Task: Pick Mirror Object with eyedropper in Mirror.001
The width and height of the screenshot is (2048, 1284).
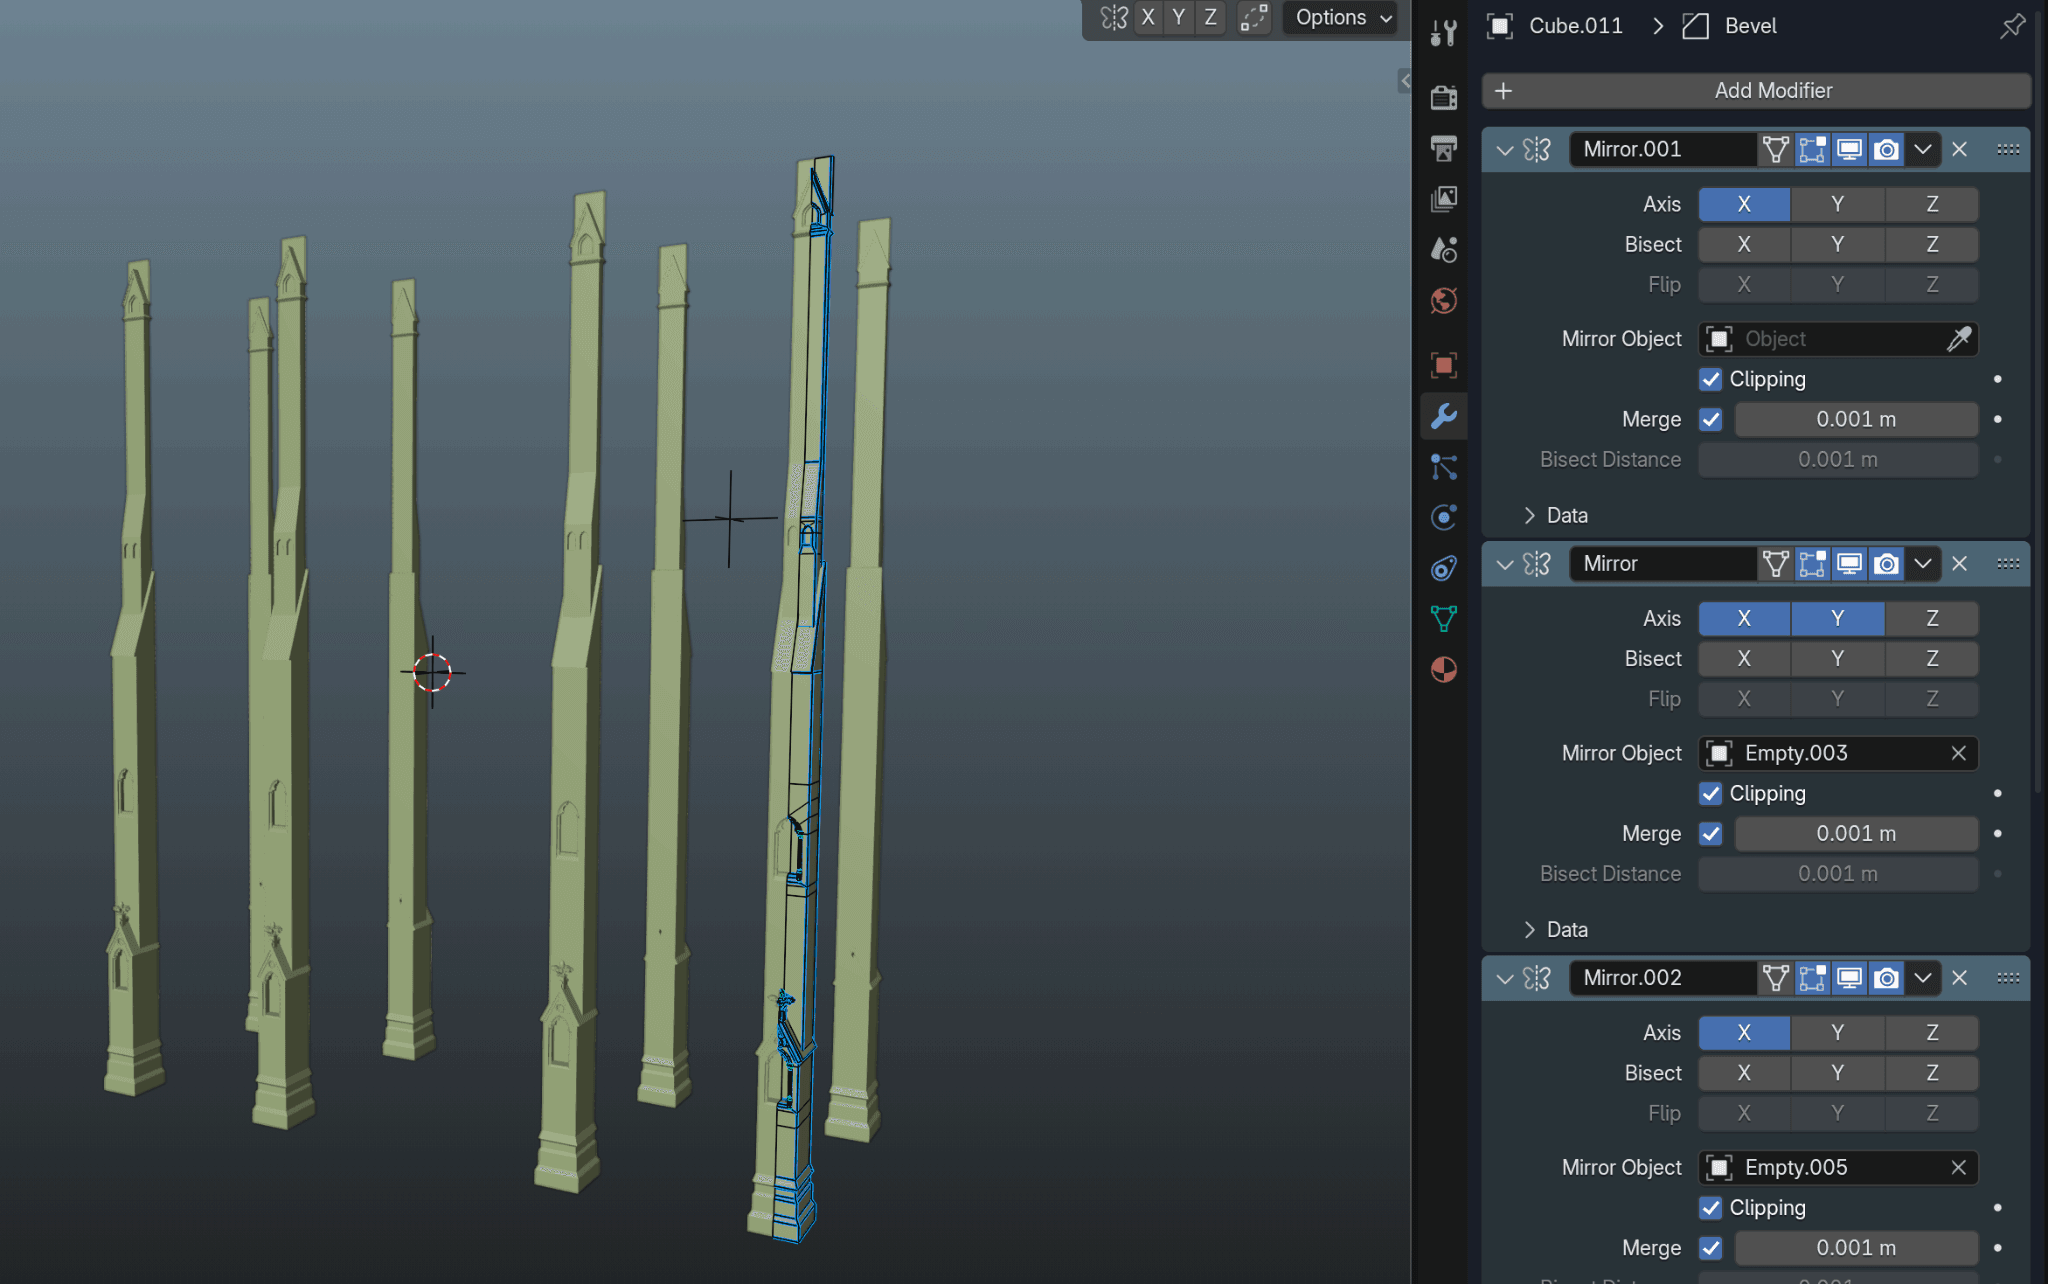Action: pos(1959,339)
